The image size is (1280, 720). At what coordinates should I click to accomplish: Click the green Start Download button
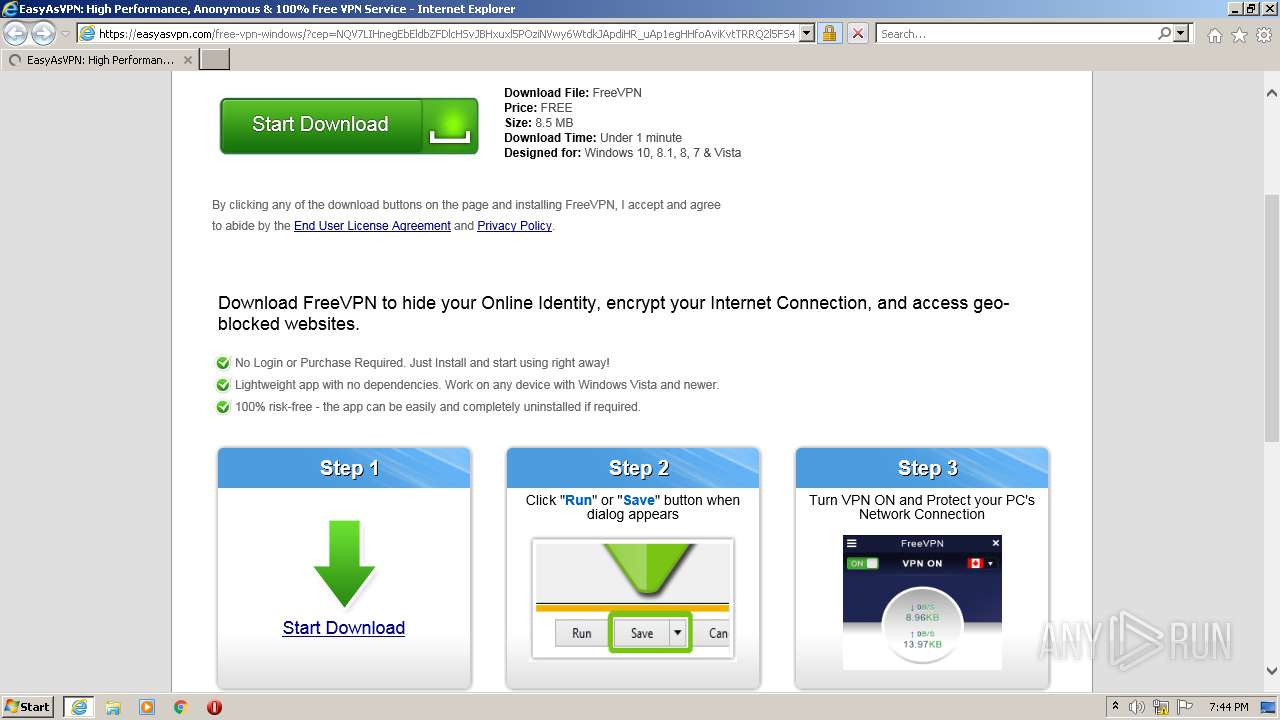[349, 125]
